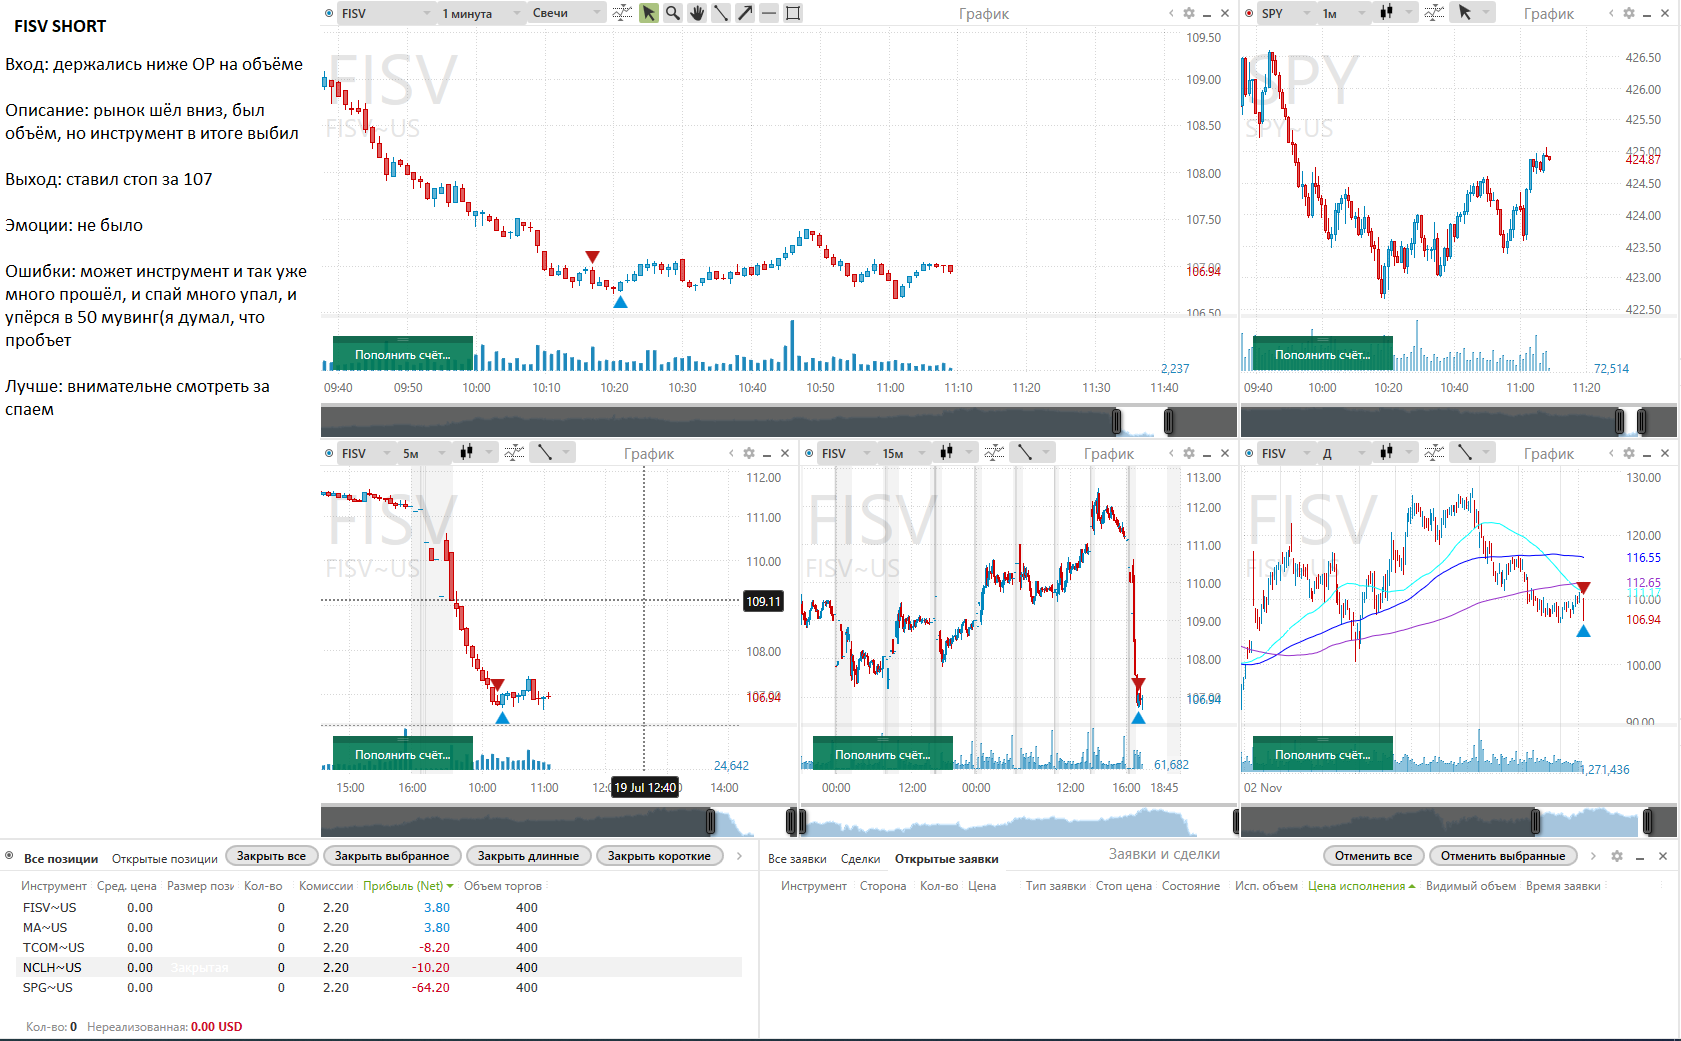This screenshot has height=1041, width=1681.
Task: Open settings gear of FISV 5m chart
Action: [749, 453]
